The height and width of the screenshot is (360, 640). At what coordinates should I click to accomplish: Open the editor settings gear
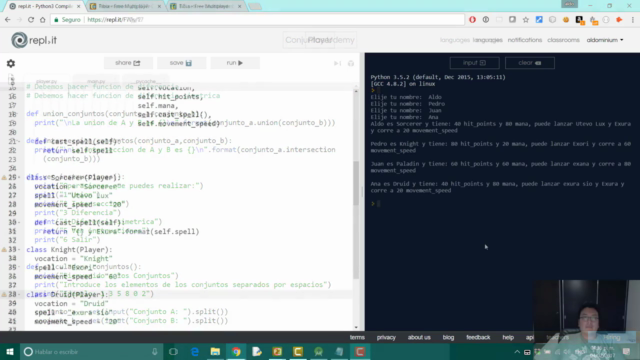(11, 63)
